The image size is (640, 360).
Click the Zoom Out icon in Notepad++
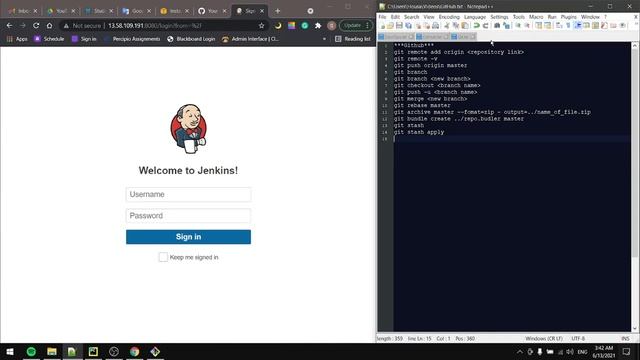click(x=527, y=26)
